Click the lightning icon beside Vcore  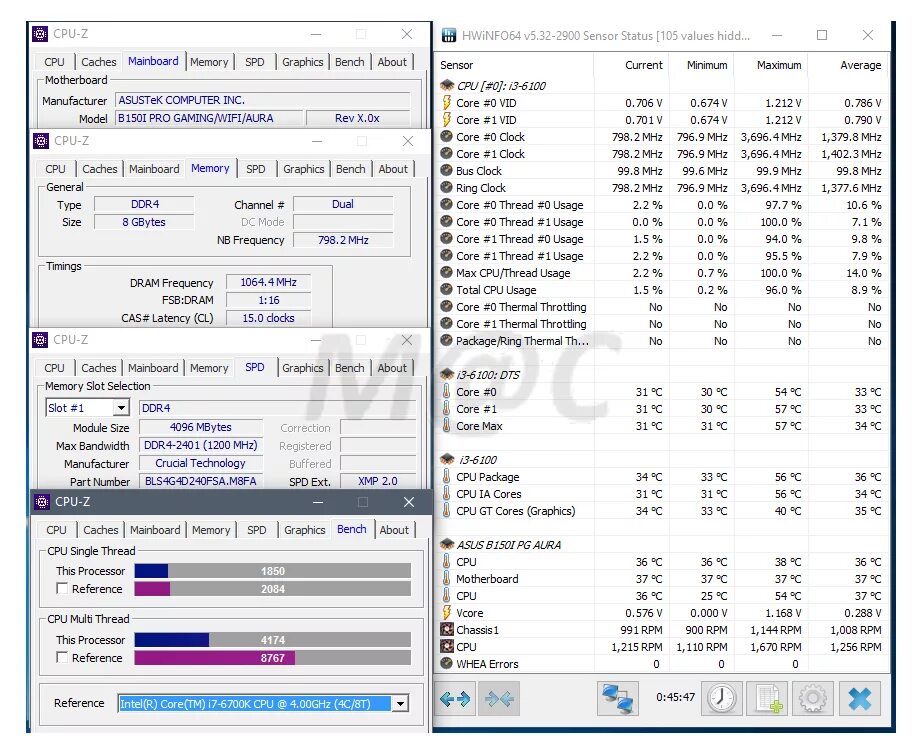click(446, 613)
